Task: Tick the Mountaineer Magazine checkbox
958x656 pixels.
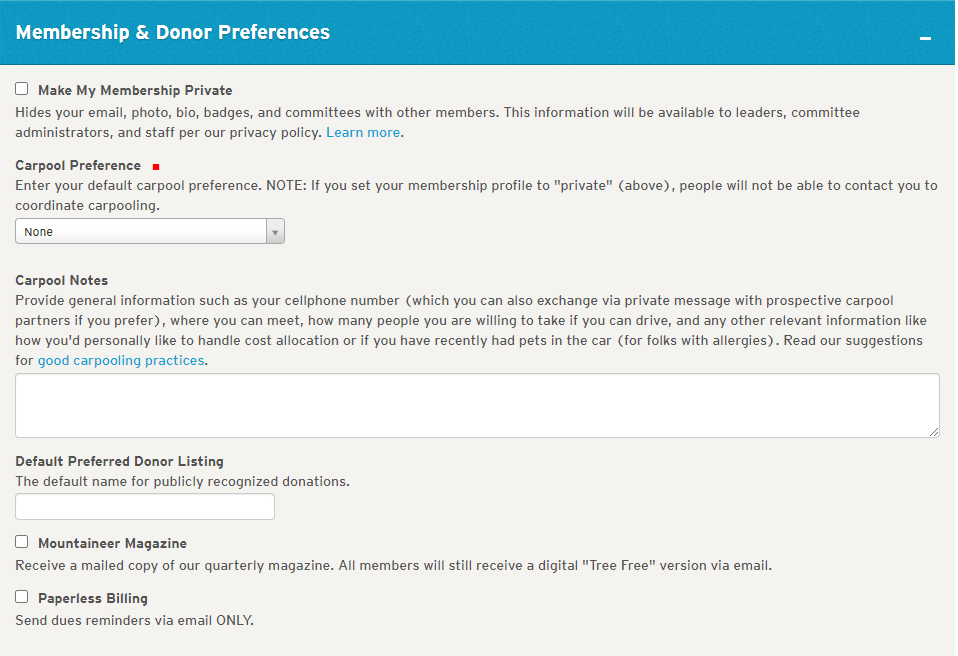Action: [22, 542]
